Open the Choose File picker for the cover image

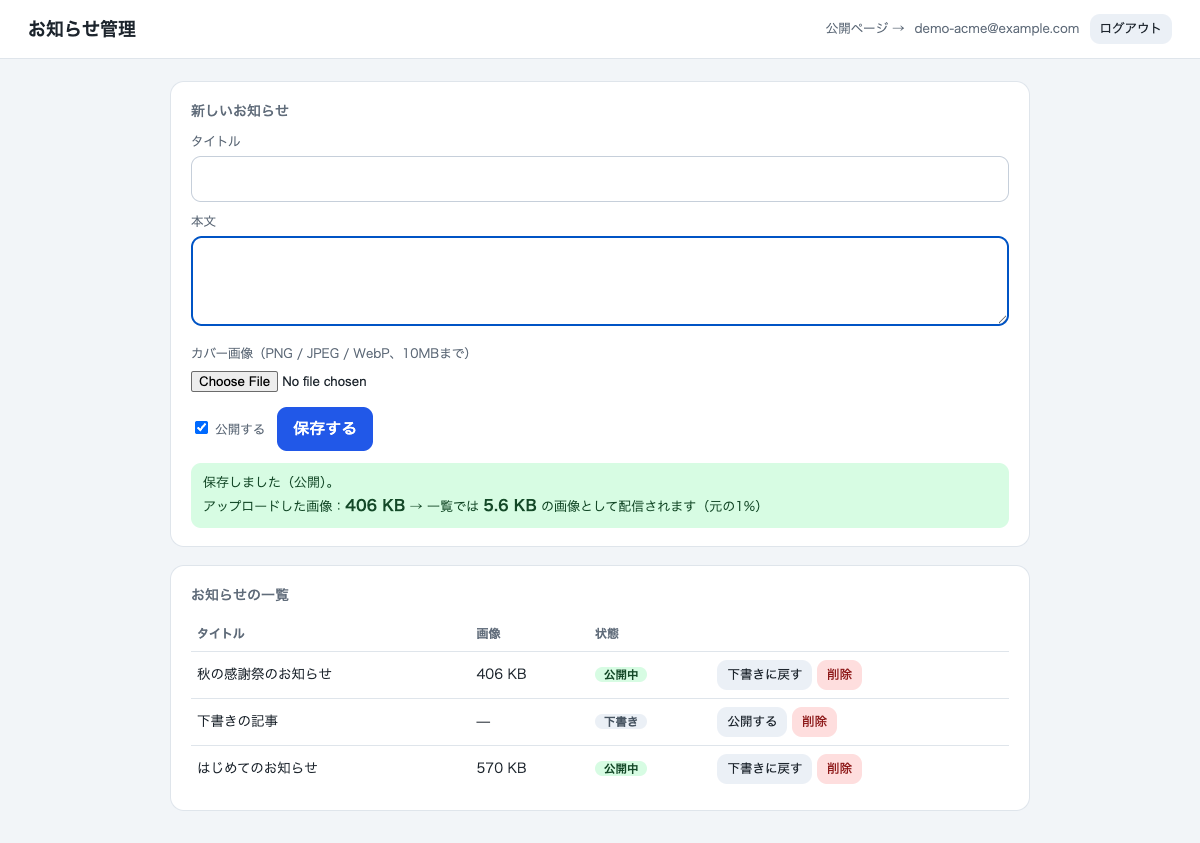tap(234, 382)
